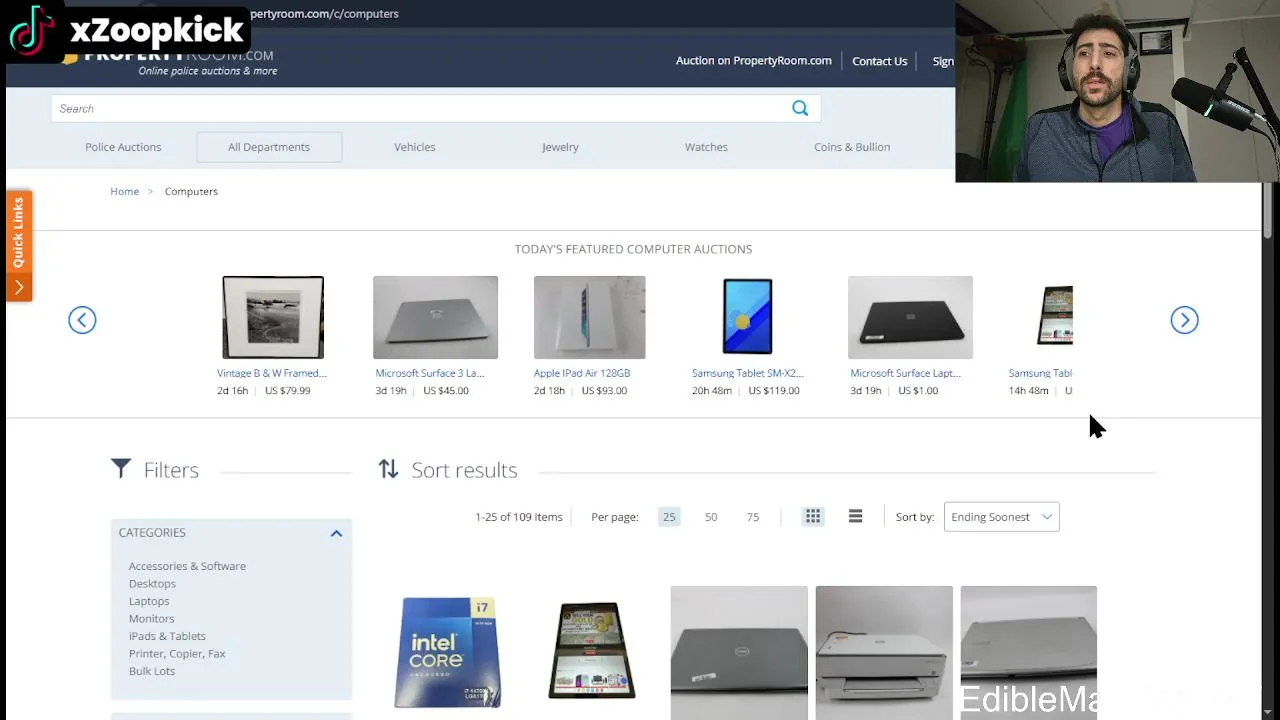Open Vintage B & W Framed thumbnail

(273, 317)
